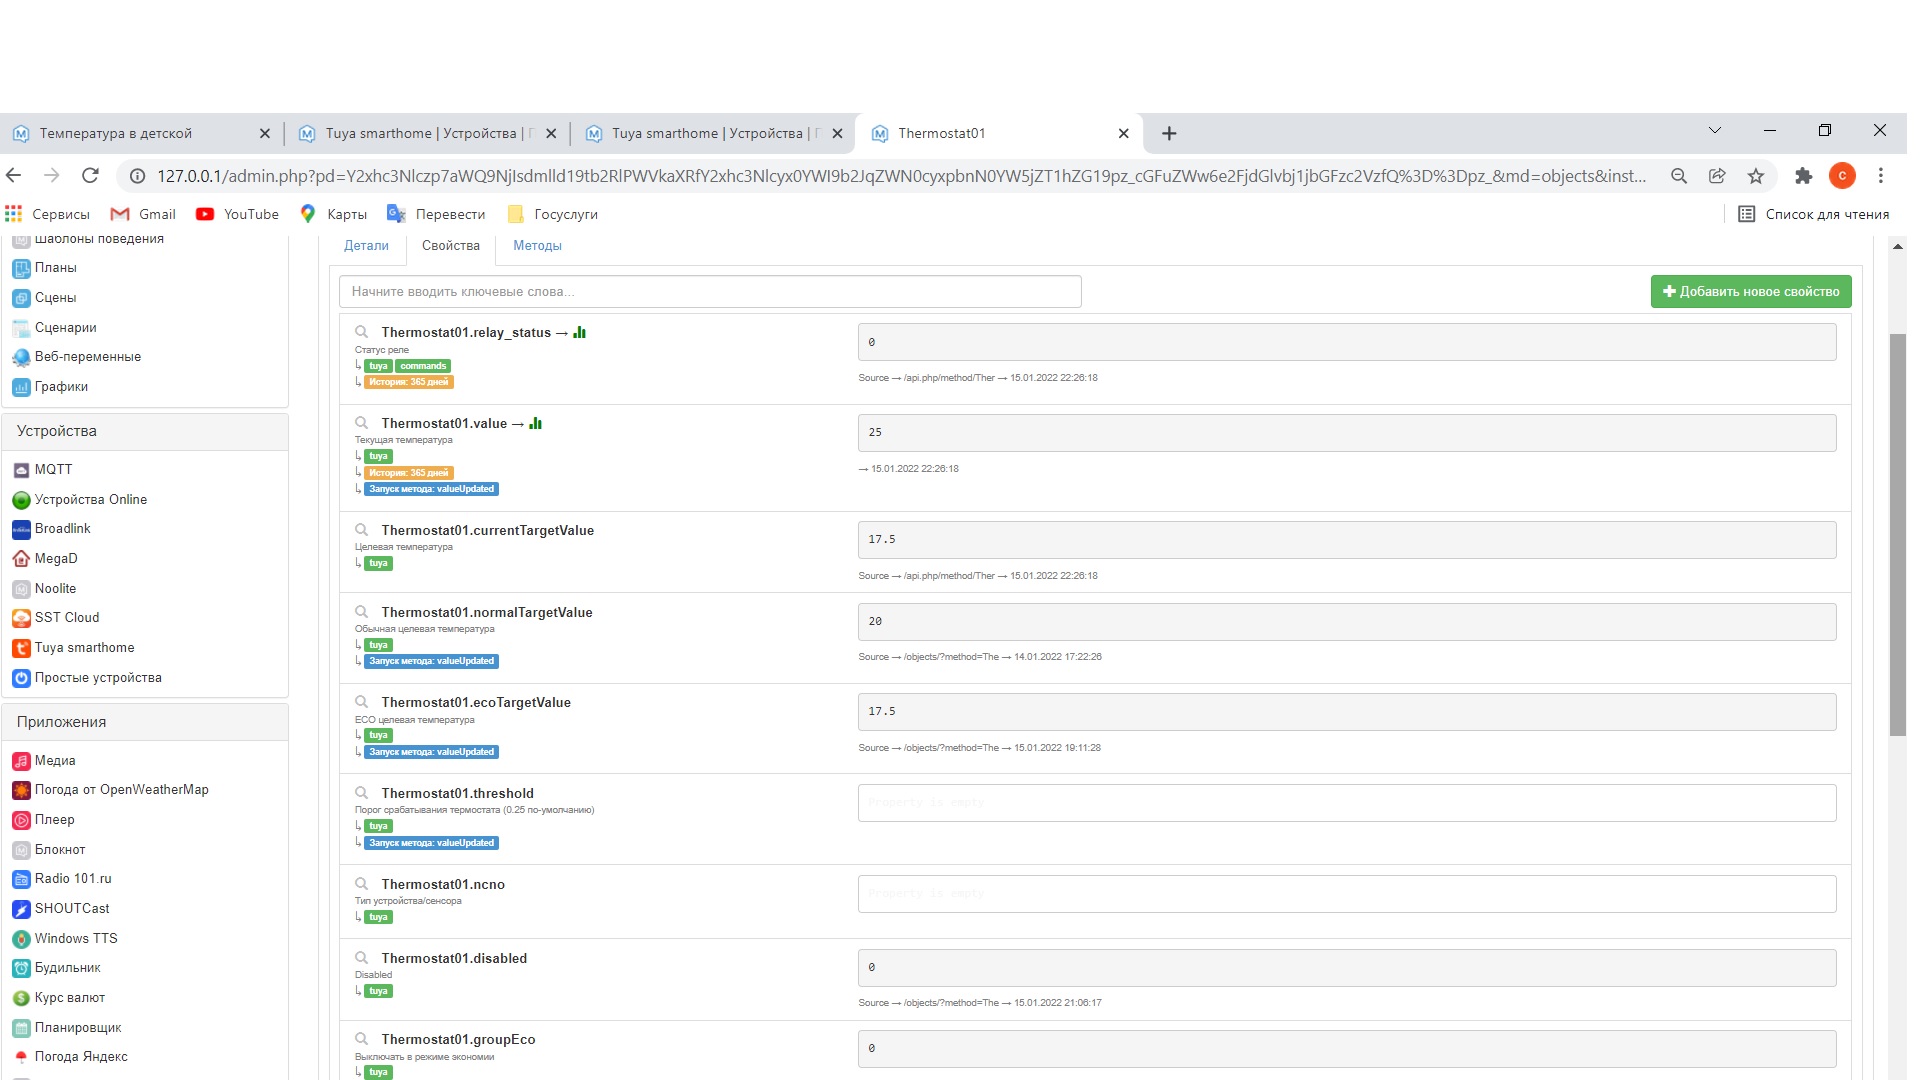This screenshot has width=1920, height=1080.
Task: Switch to the Методы tab
Action: (x=537, y=246)
